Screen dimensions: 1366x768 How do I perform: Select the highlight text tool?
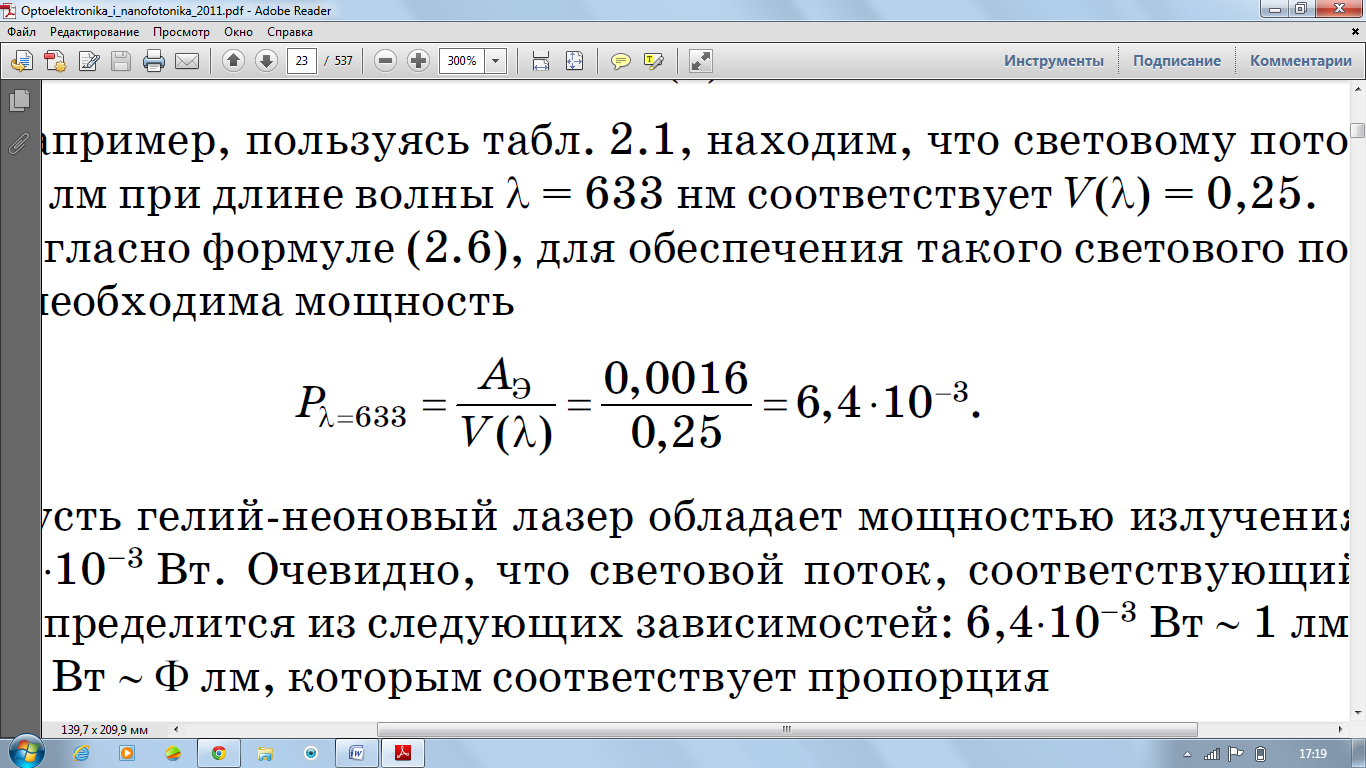(x=654, y=61)
